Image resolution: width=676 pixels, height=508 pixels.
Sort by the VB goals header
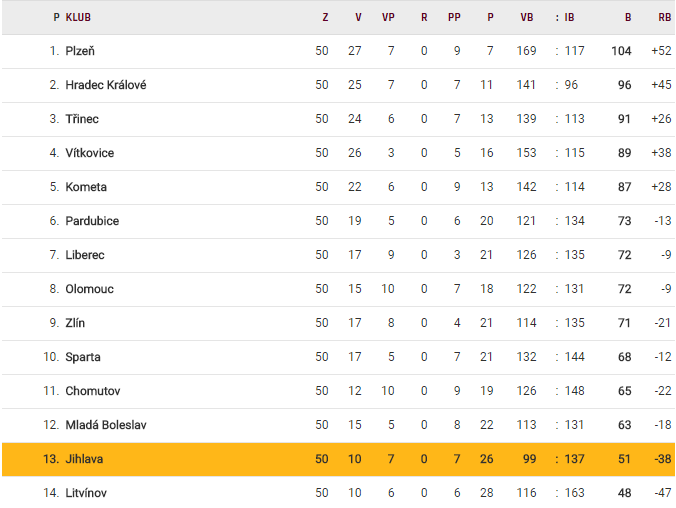click(x=527, y=17)
